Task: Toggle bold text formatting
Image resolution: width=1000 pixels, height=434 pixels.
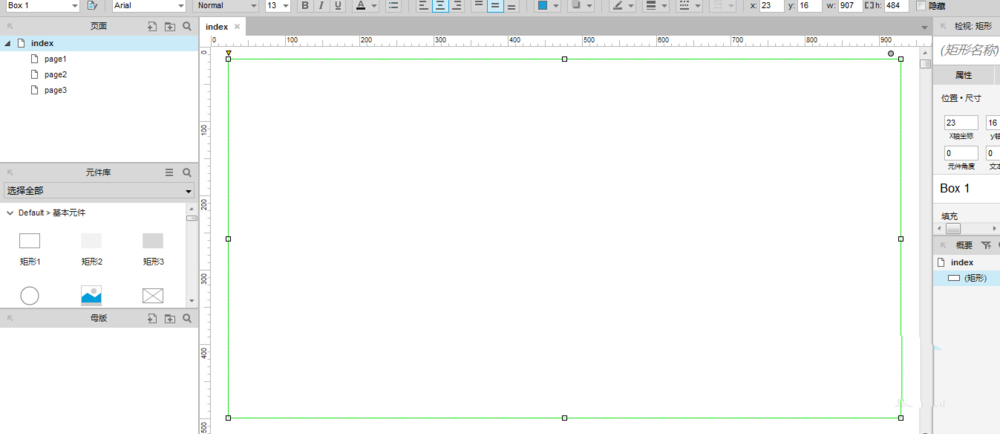Action: click(304, 6)
